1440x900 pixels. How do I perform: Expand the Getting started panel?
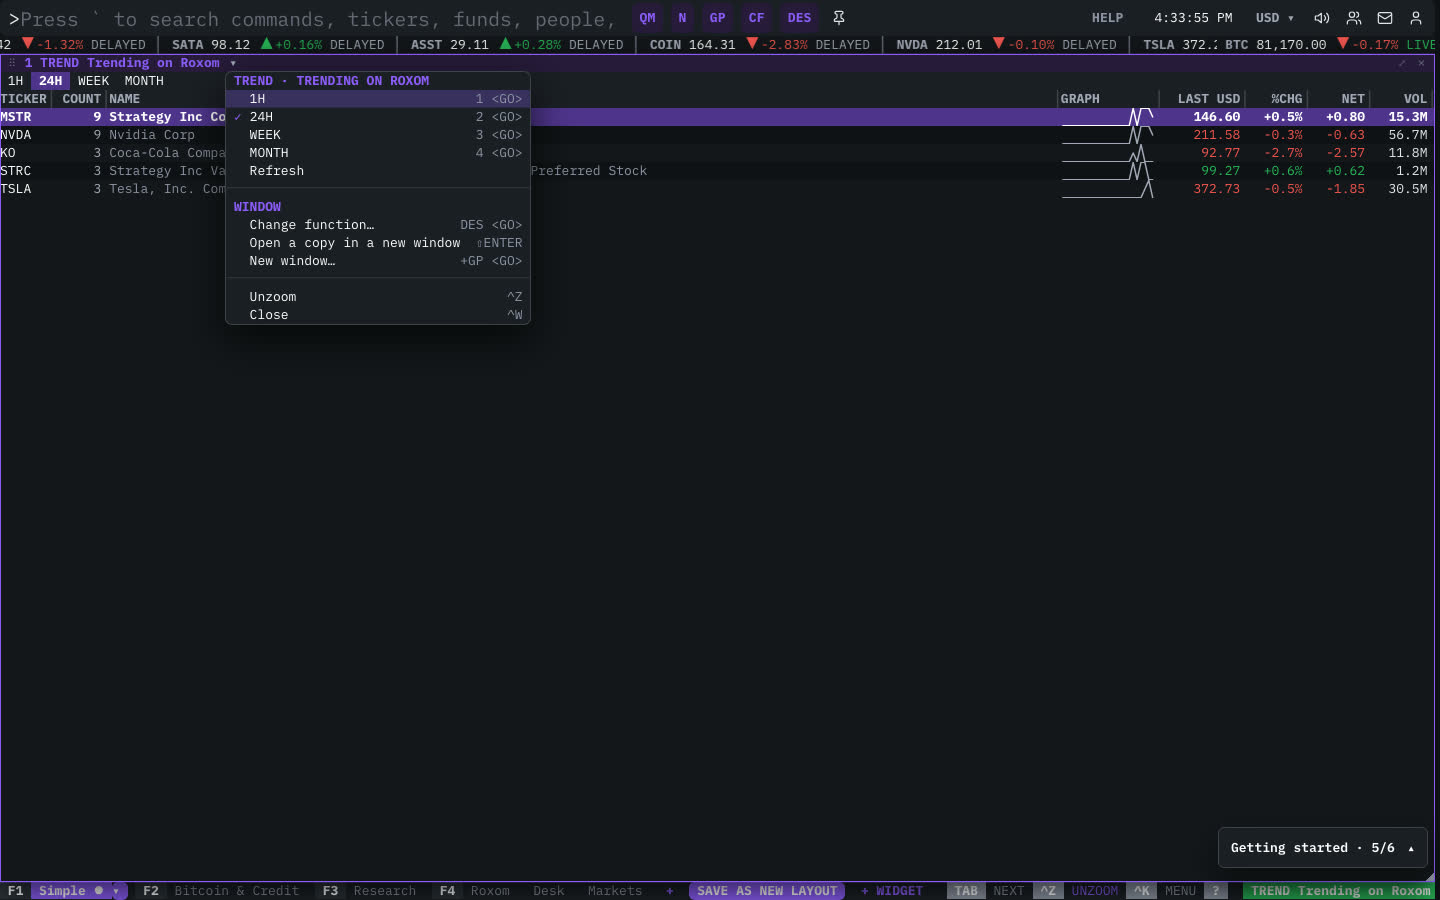[1322, 848]
